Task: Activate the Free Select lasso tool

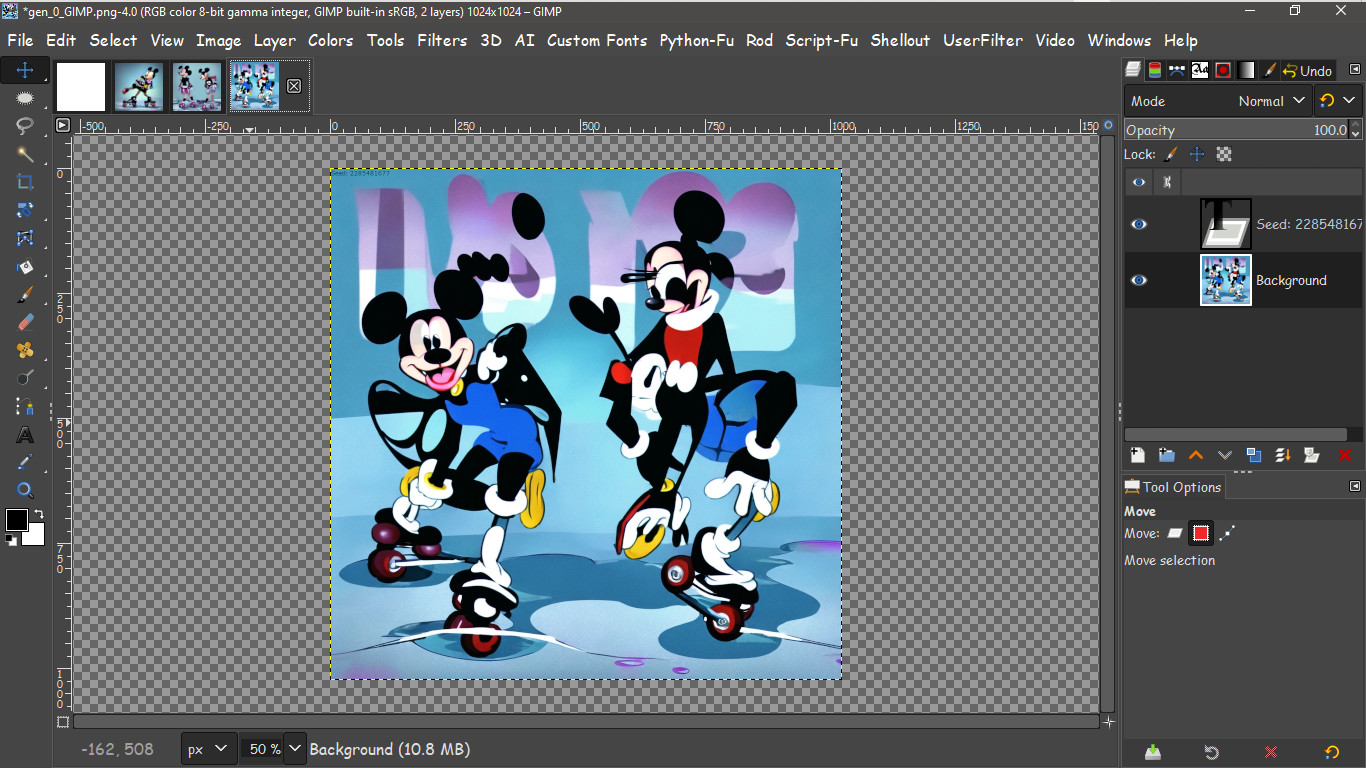Action: (x=24, y=126)
